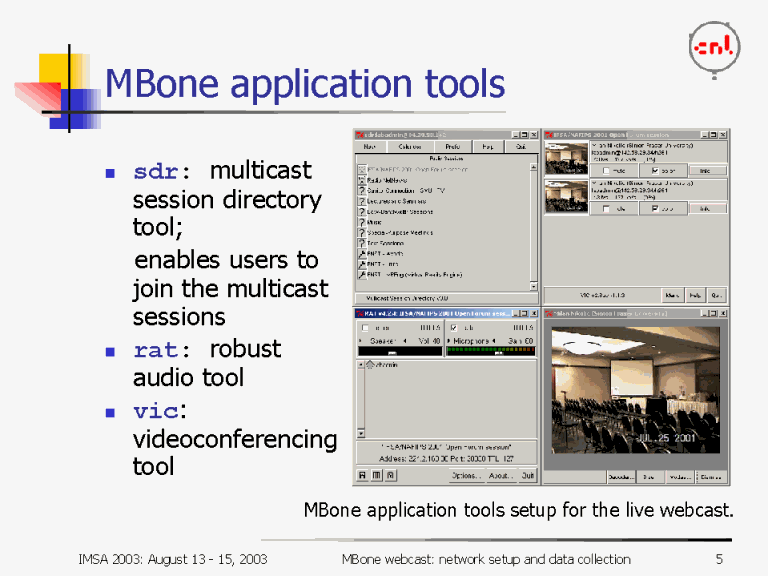Click the arrow left of the Microphone label
The height and width of the screenshot is (576, 768).
[449, 340]
